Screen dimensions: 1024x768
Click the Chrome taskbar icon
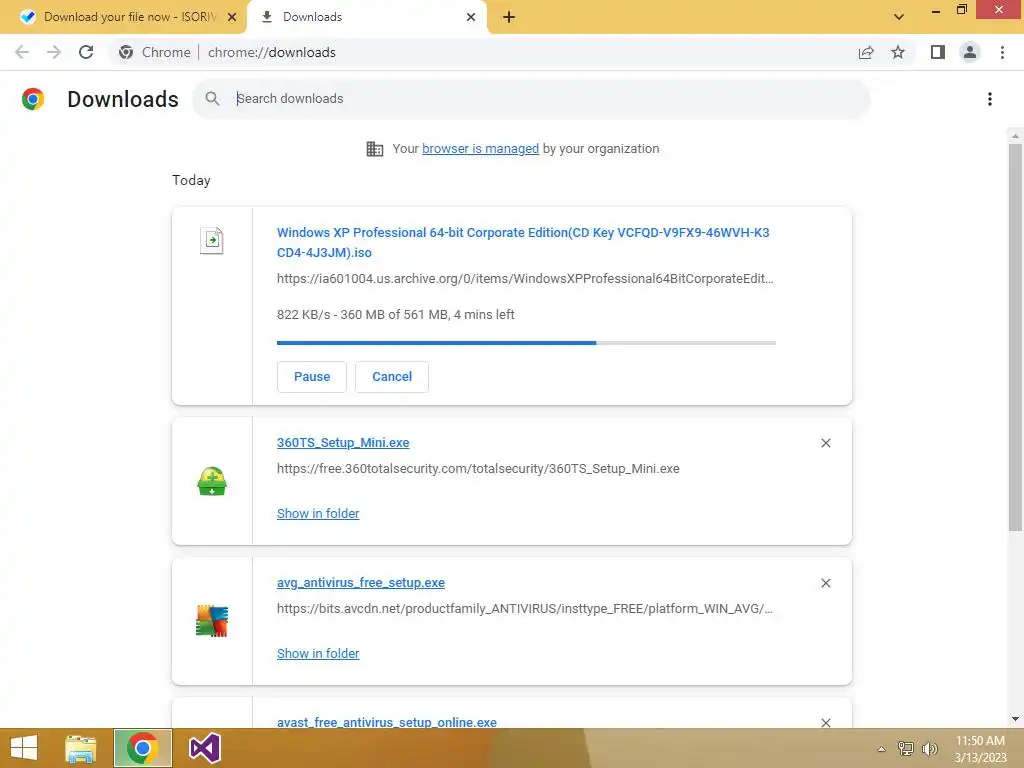143,748
